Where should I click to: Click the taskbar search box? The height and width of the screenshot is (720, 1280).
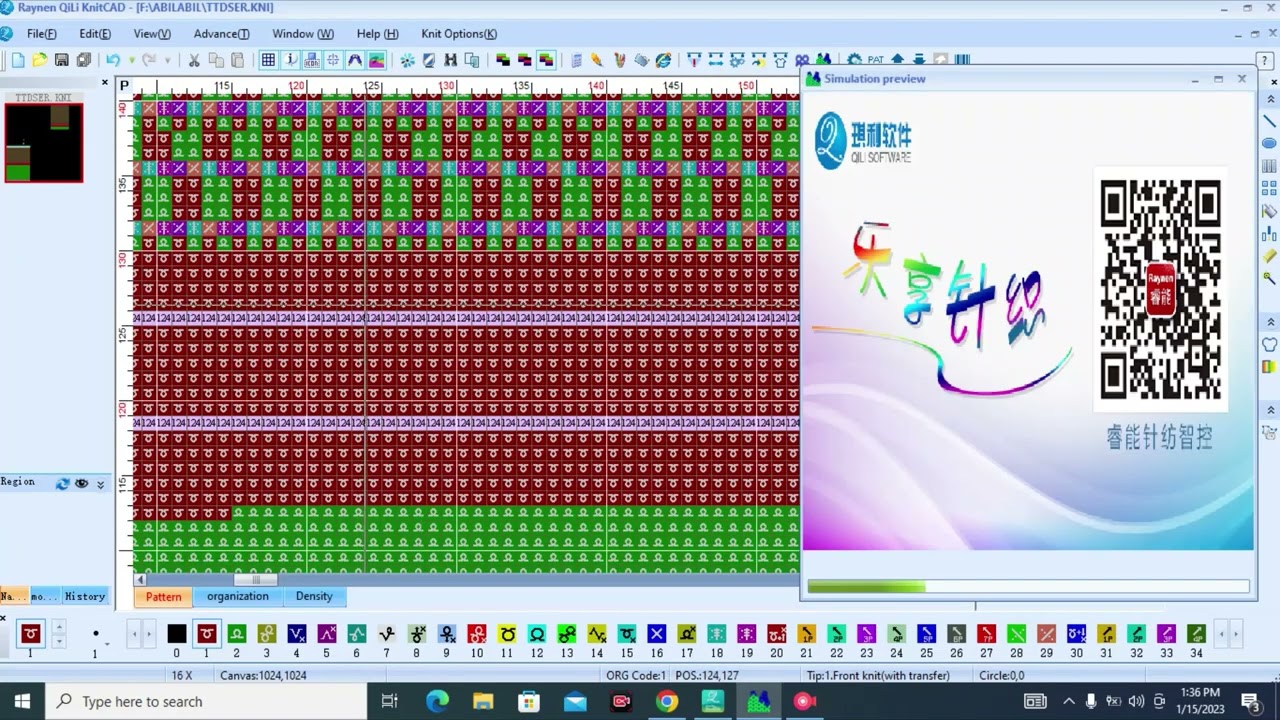206,702
